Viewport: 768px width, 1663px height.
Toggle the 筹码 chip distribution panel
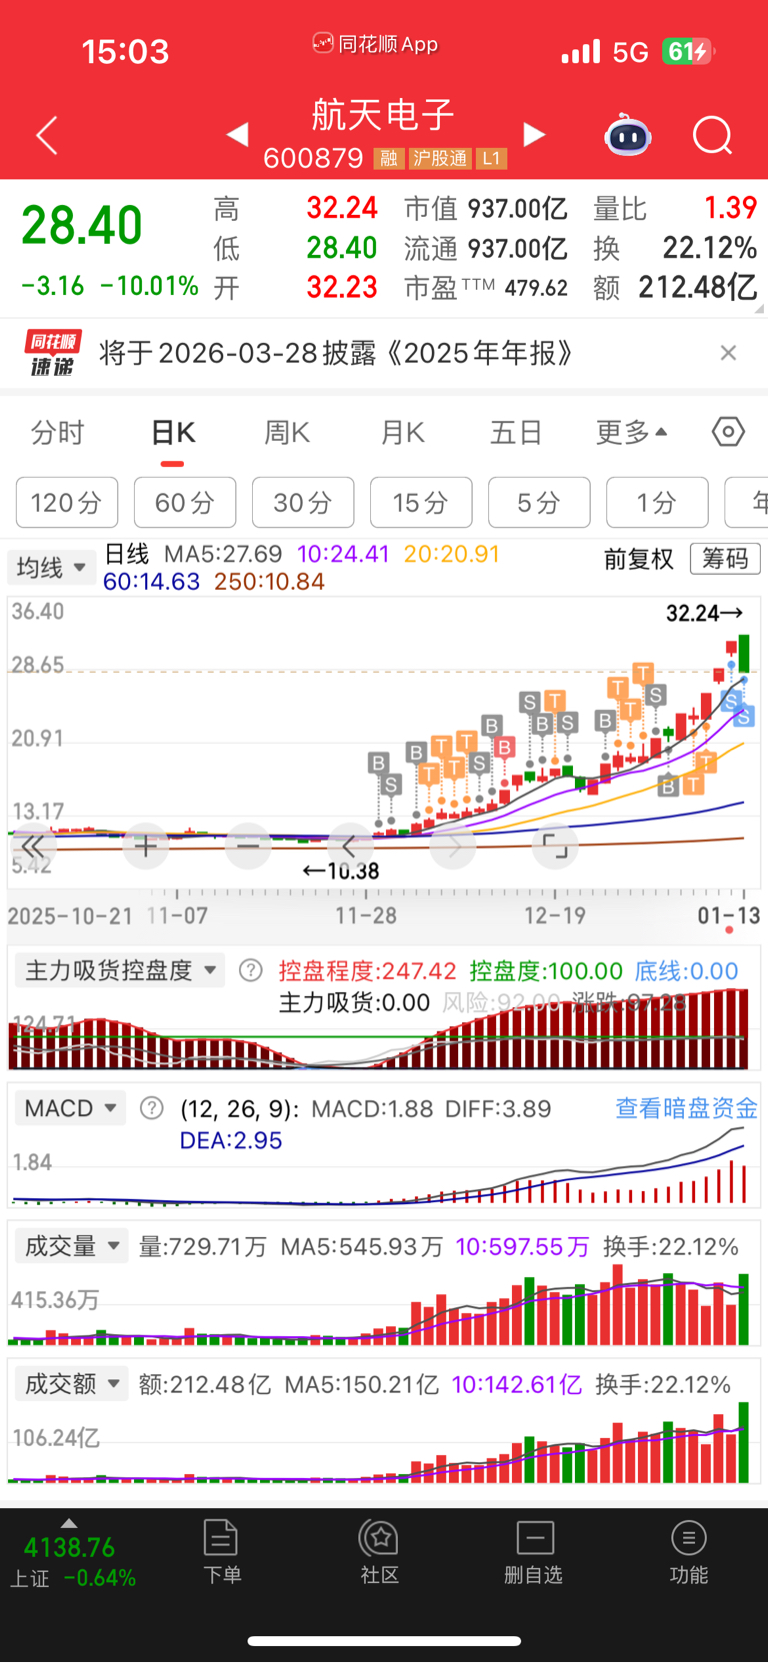[725, 558]
